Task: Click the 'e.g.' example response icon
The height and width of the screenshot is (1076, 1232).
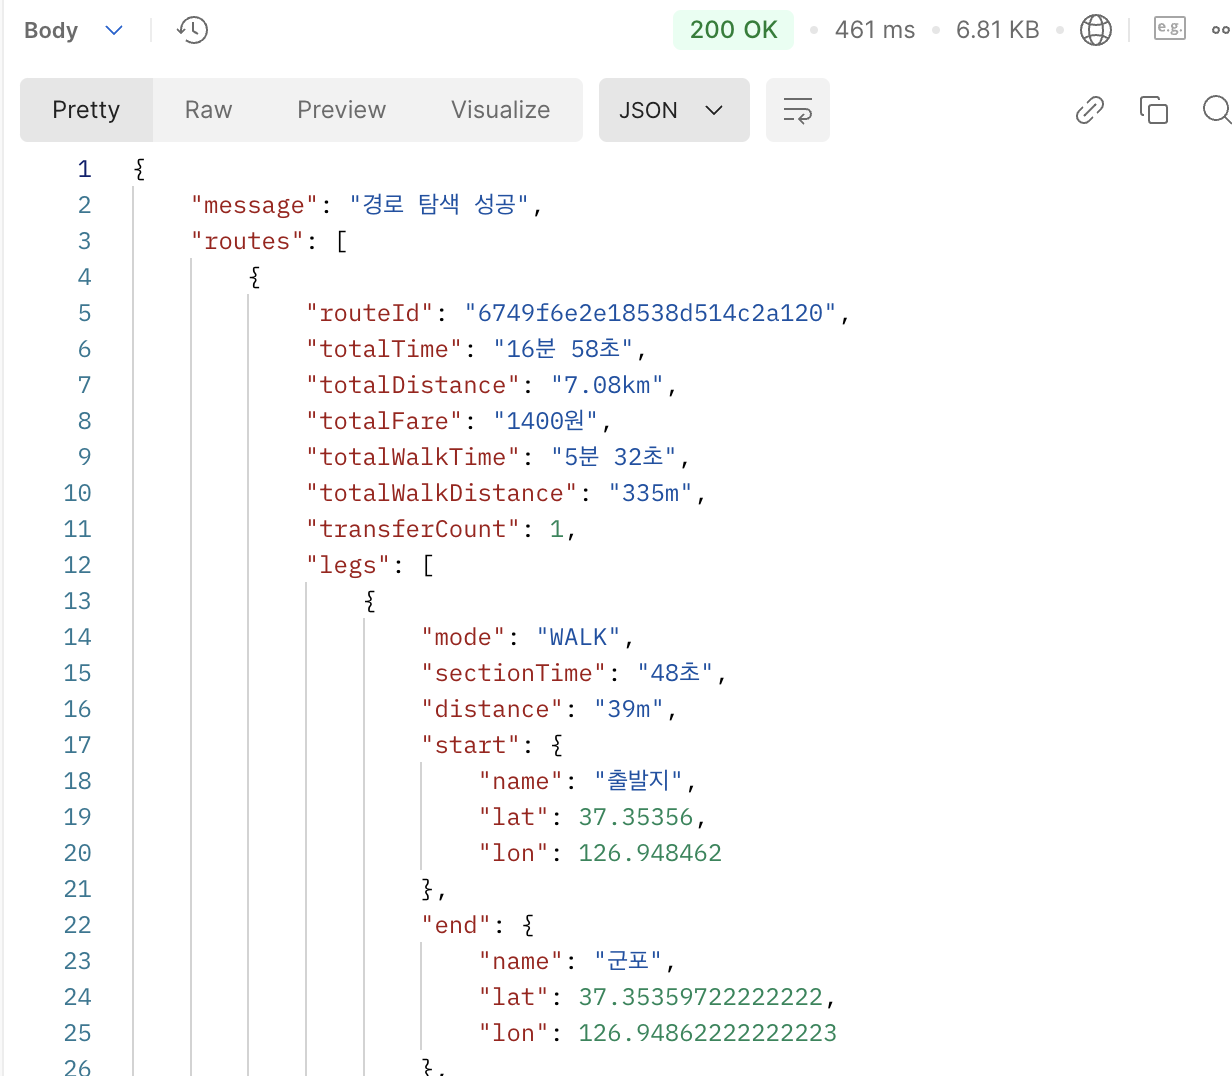Action: tap(1168, 28)
